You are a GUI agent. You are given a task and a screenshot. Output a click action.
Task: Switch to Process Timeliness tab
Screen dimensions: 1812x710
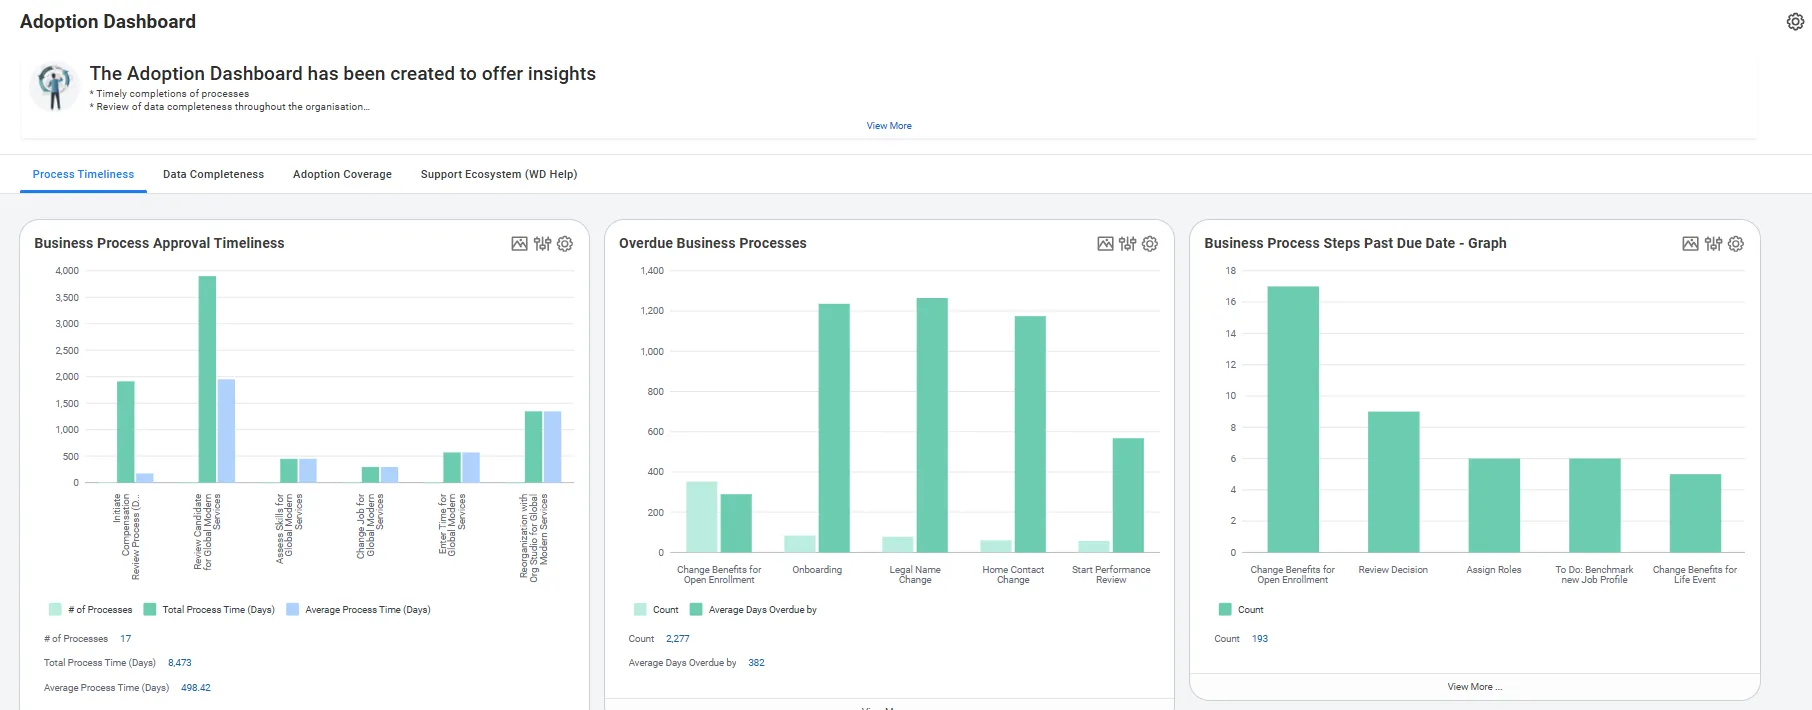pyautogui.click(x=83, y=174)
